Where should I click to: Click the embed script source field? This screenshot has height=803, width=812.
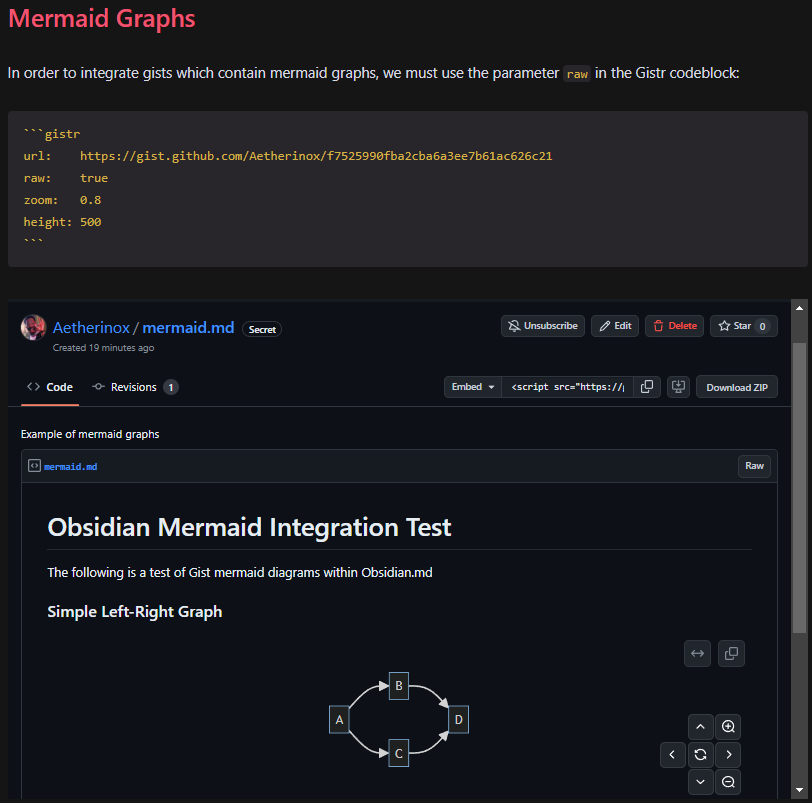click(568, 387)
